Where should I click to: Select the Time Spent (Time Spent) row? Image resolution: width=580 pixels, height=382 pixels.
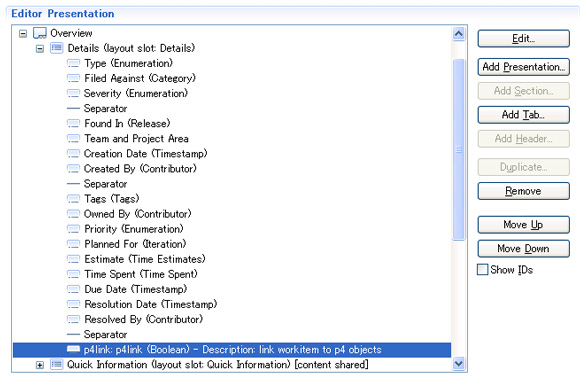[x=141, y=274]
